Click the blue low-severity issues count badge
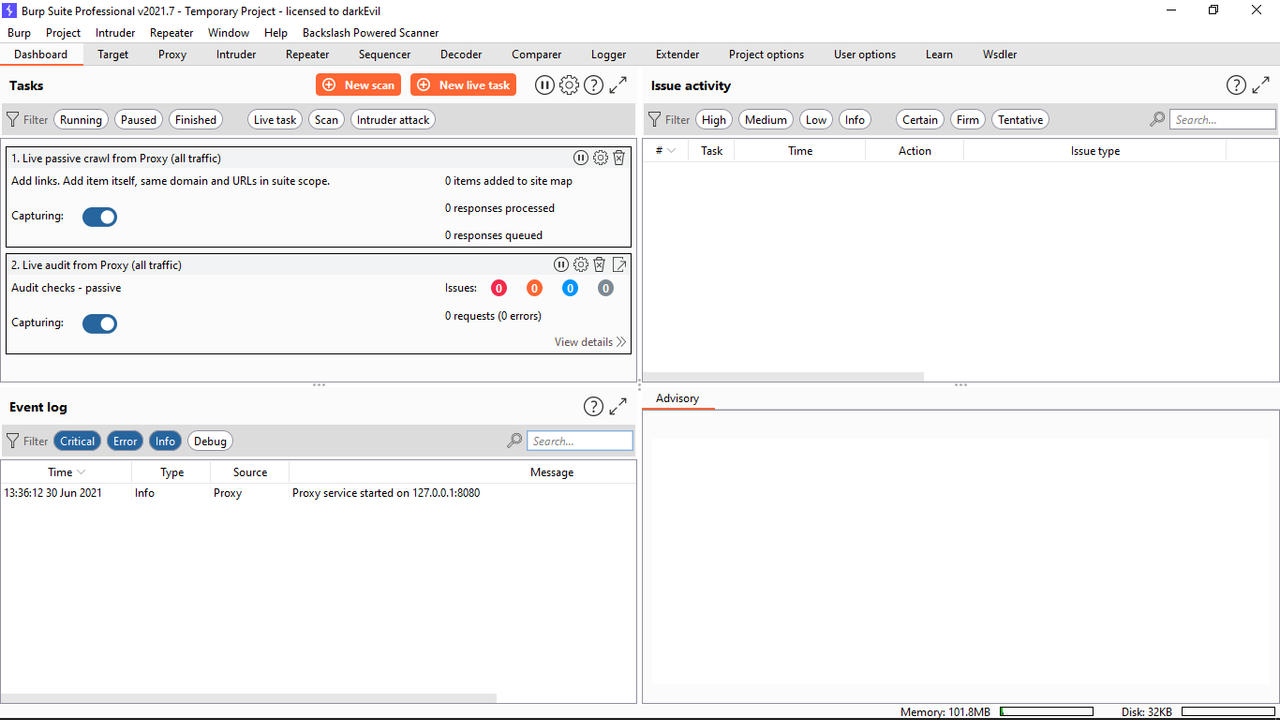This screenshot has height=720, width=1280. [570, 288]
